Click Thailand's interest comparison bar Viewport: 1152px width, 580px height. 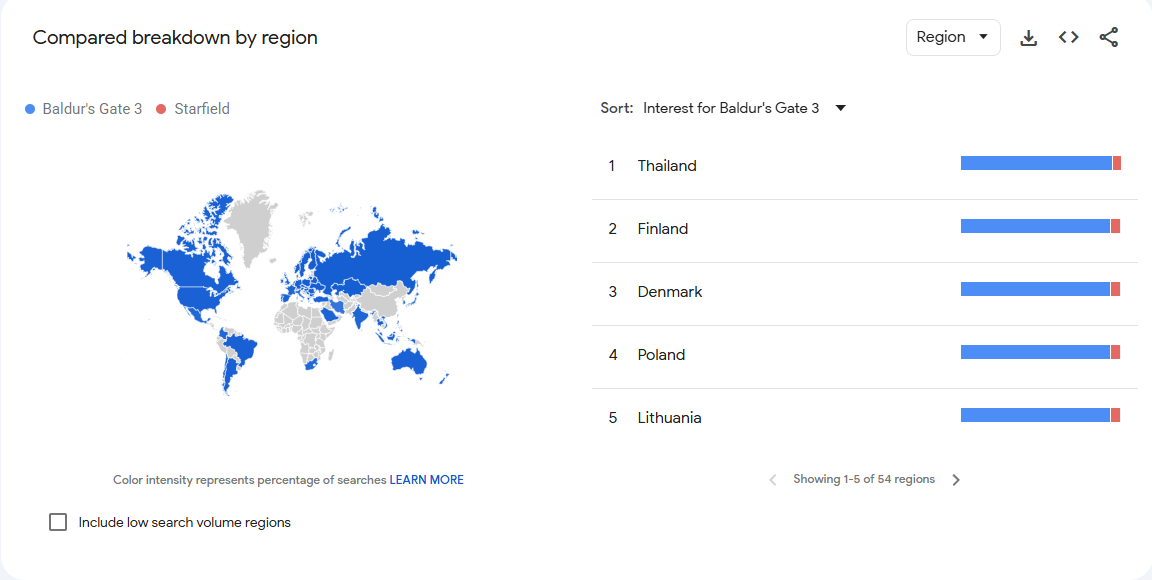(1040, 163)
